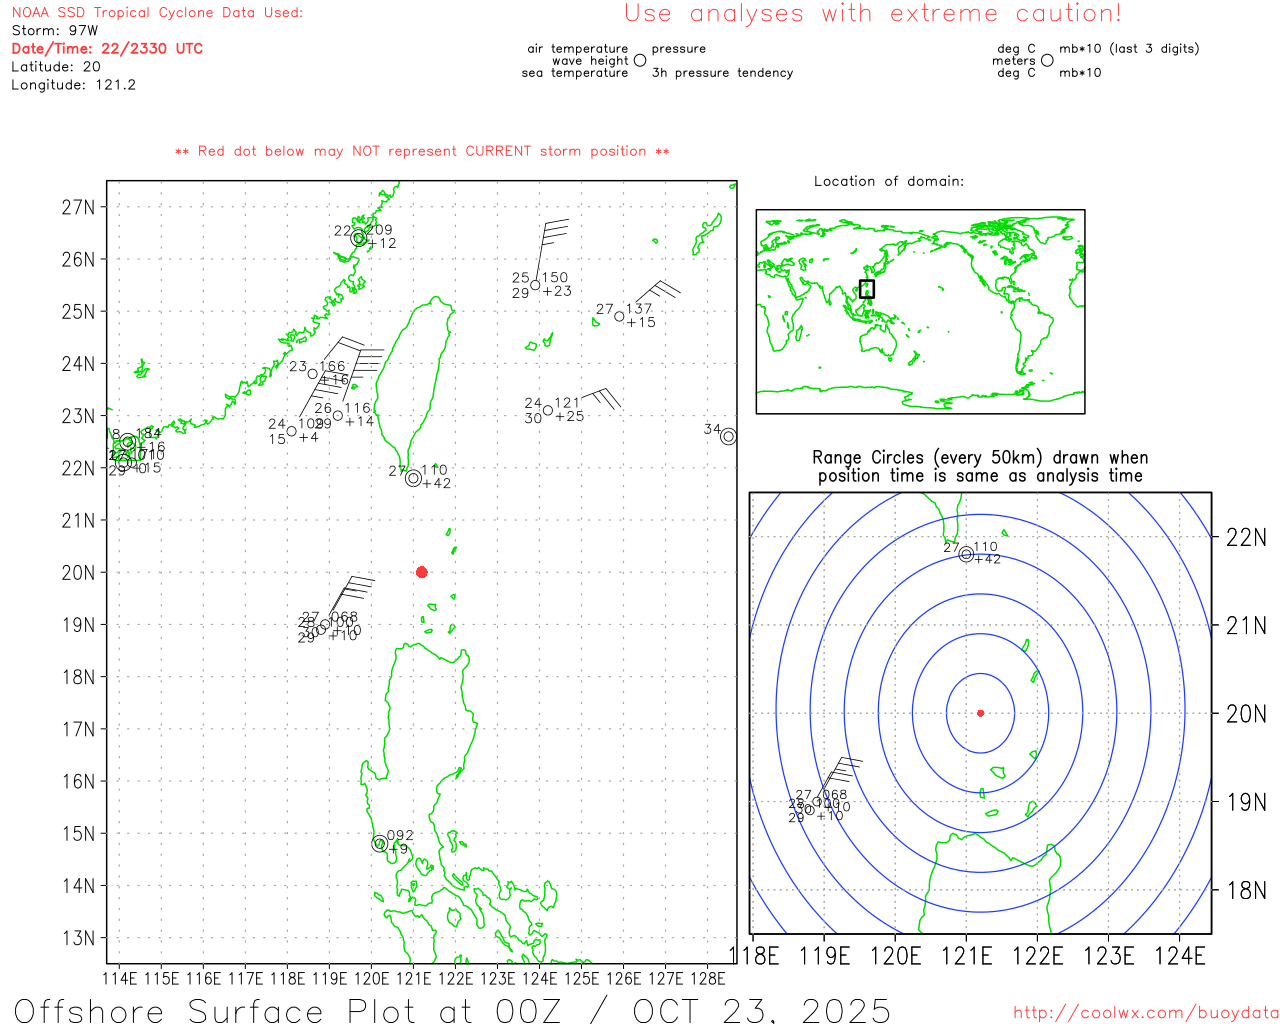Click buoy station with pressure 121 near 23N
Screen dimensions: 1280x1024
point(548,410)
